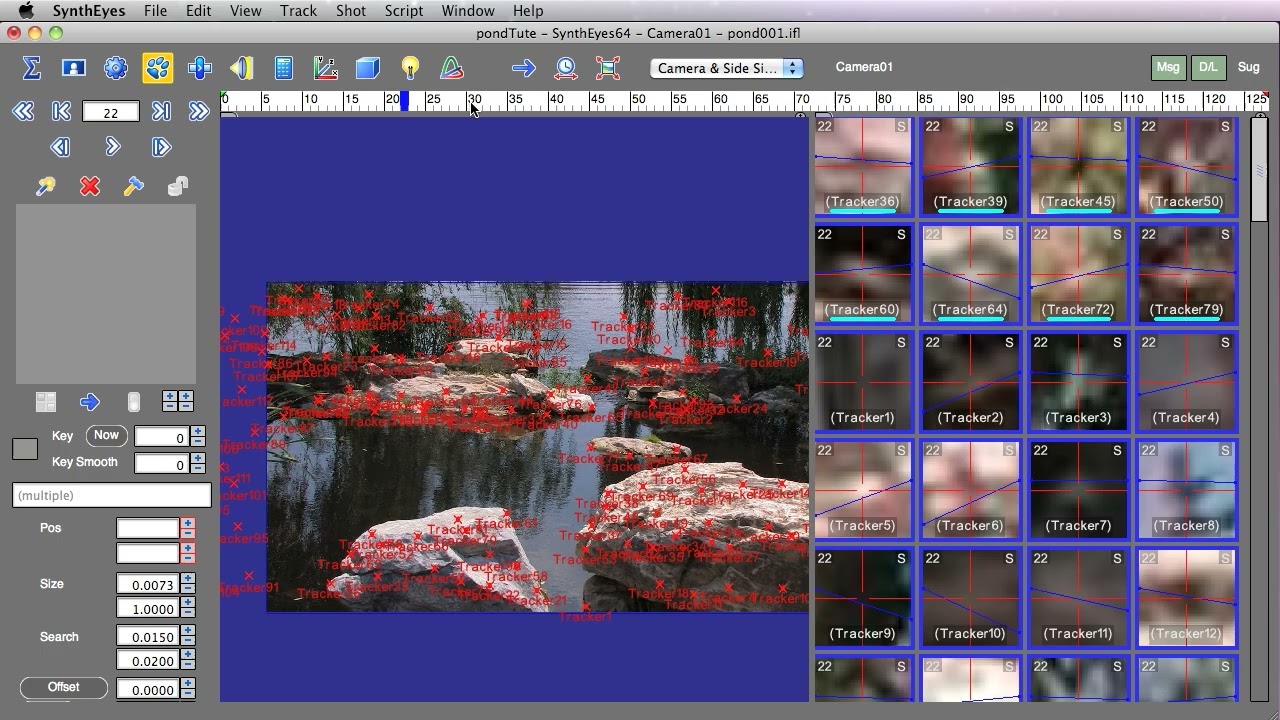This screenshot has width=1280, height=720.
Task: Click the blue playhead marker at frame 22
Action: click(x=404, y=100)
